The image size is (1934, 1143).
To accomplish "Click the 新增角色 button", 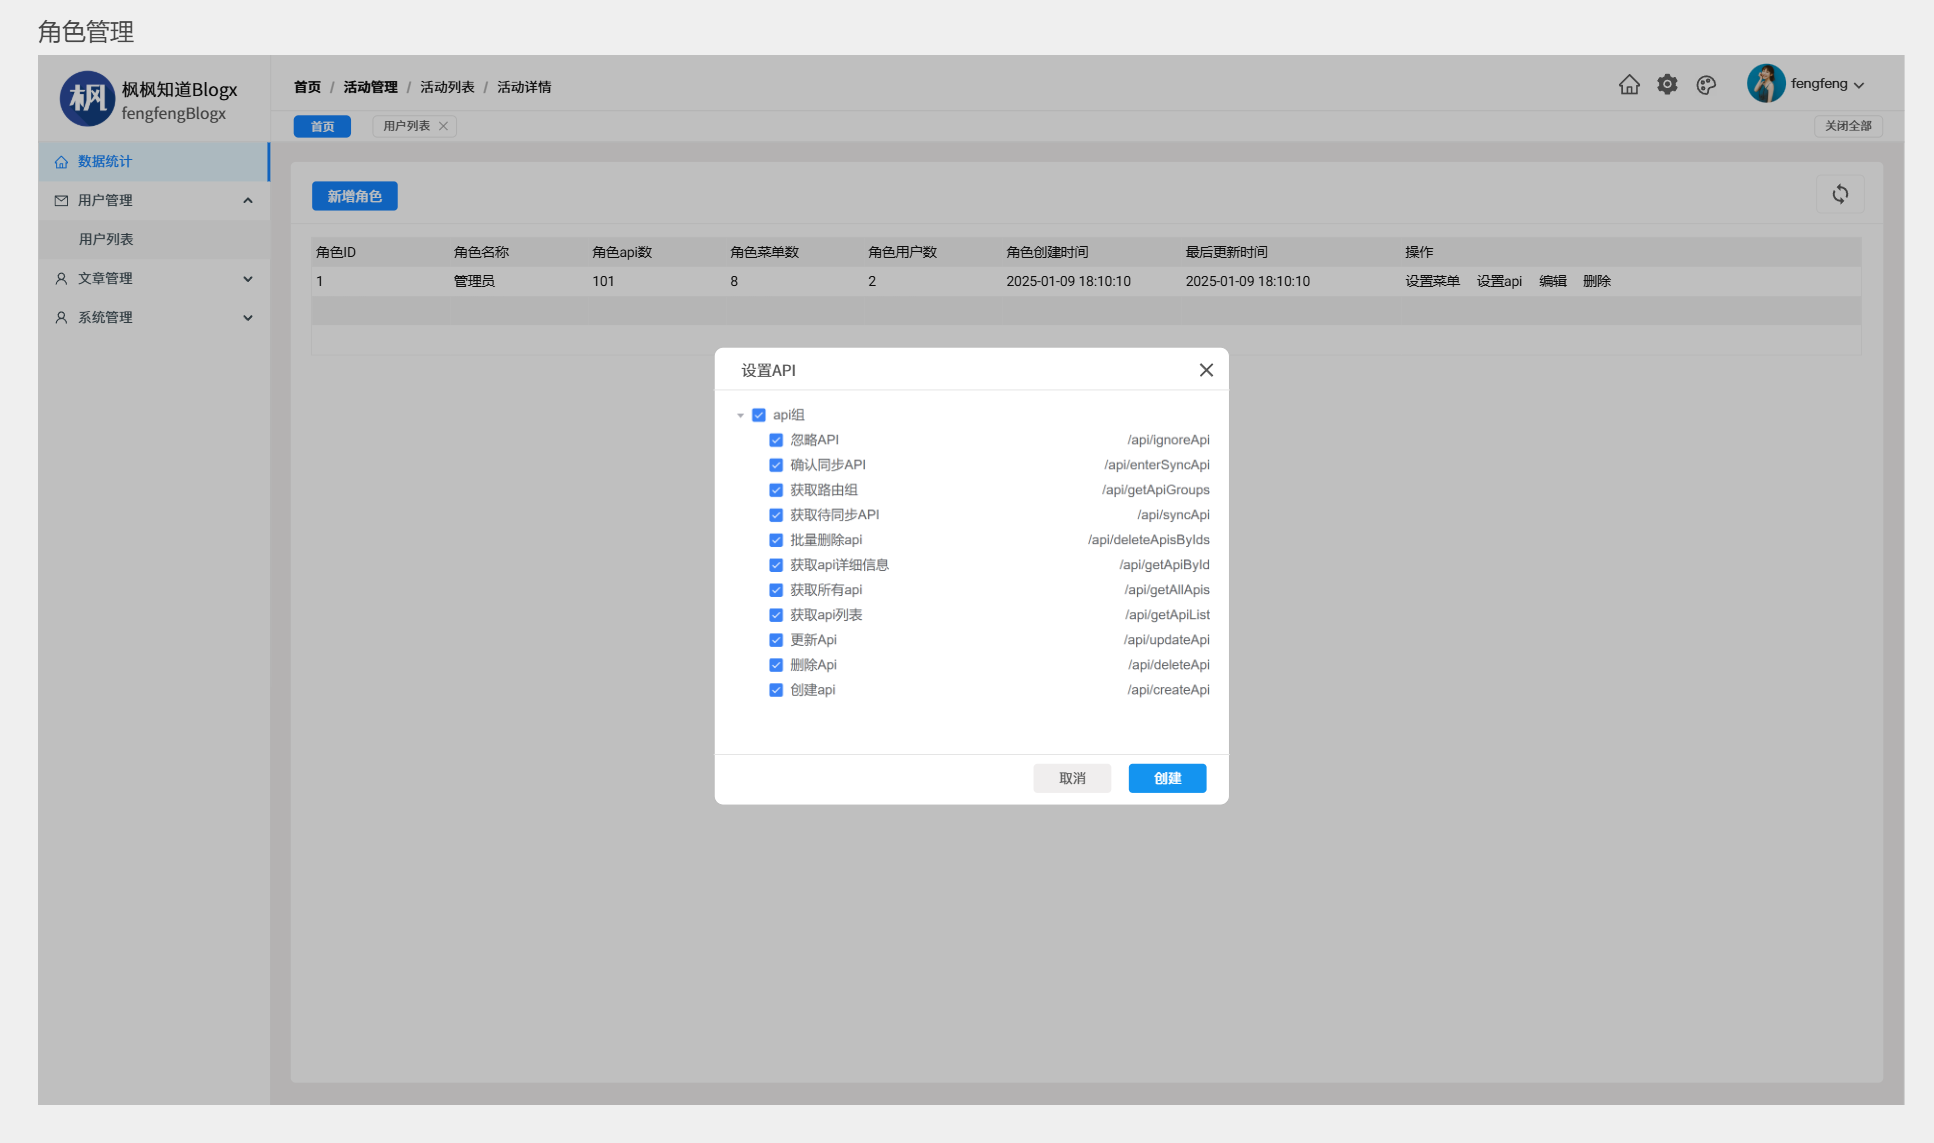I will [x=354, y=196].
